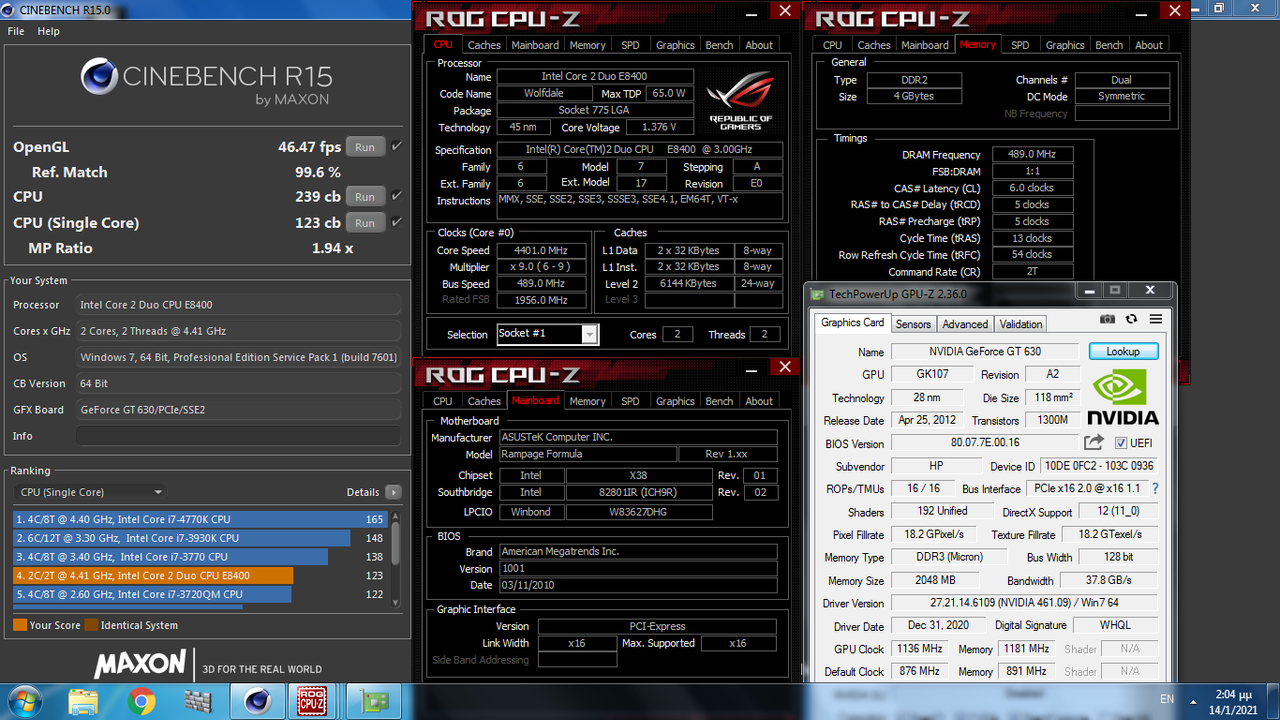
Task: Open File Explorer from the taskbar
Action: (x=84, y=701)
